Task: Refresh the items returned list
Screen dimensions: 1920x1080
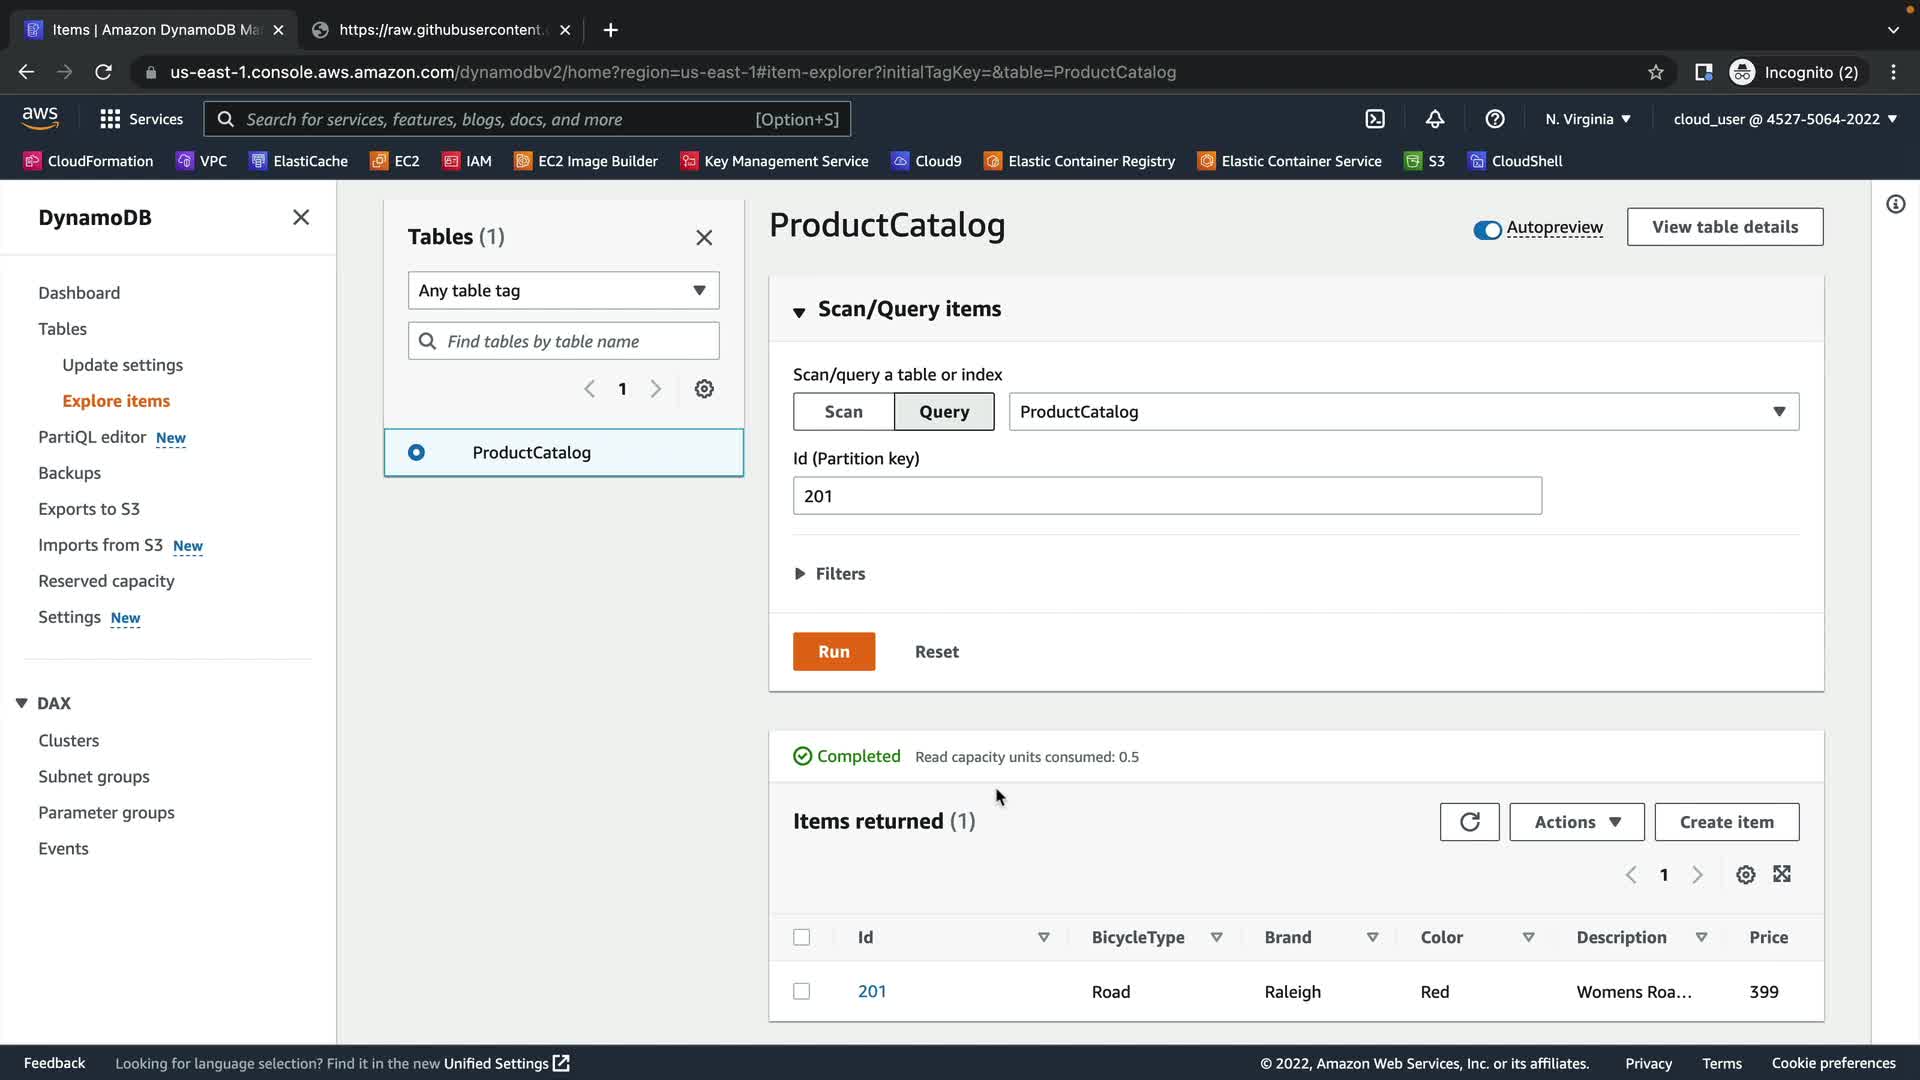Action: [1469, 822]
